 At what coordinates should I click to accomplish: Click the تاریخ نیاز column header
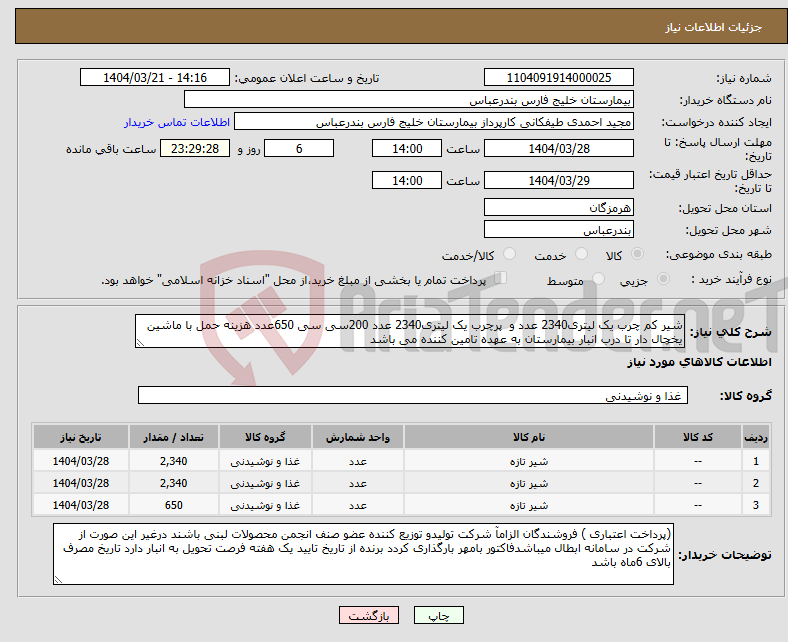(80, 437)
